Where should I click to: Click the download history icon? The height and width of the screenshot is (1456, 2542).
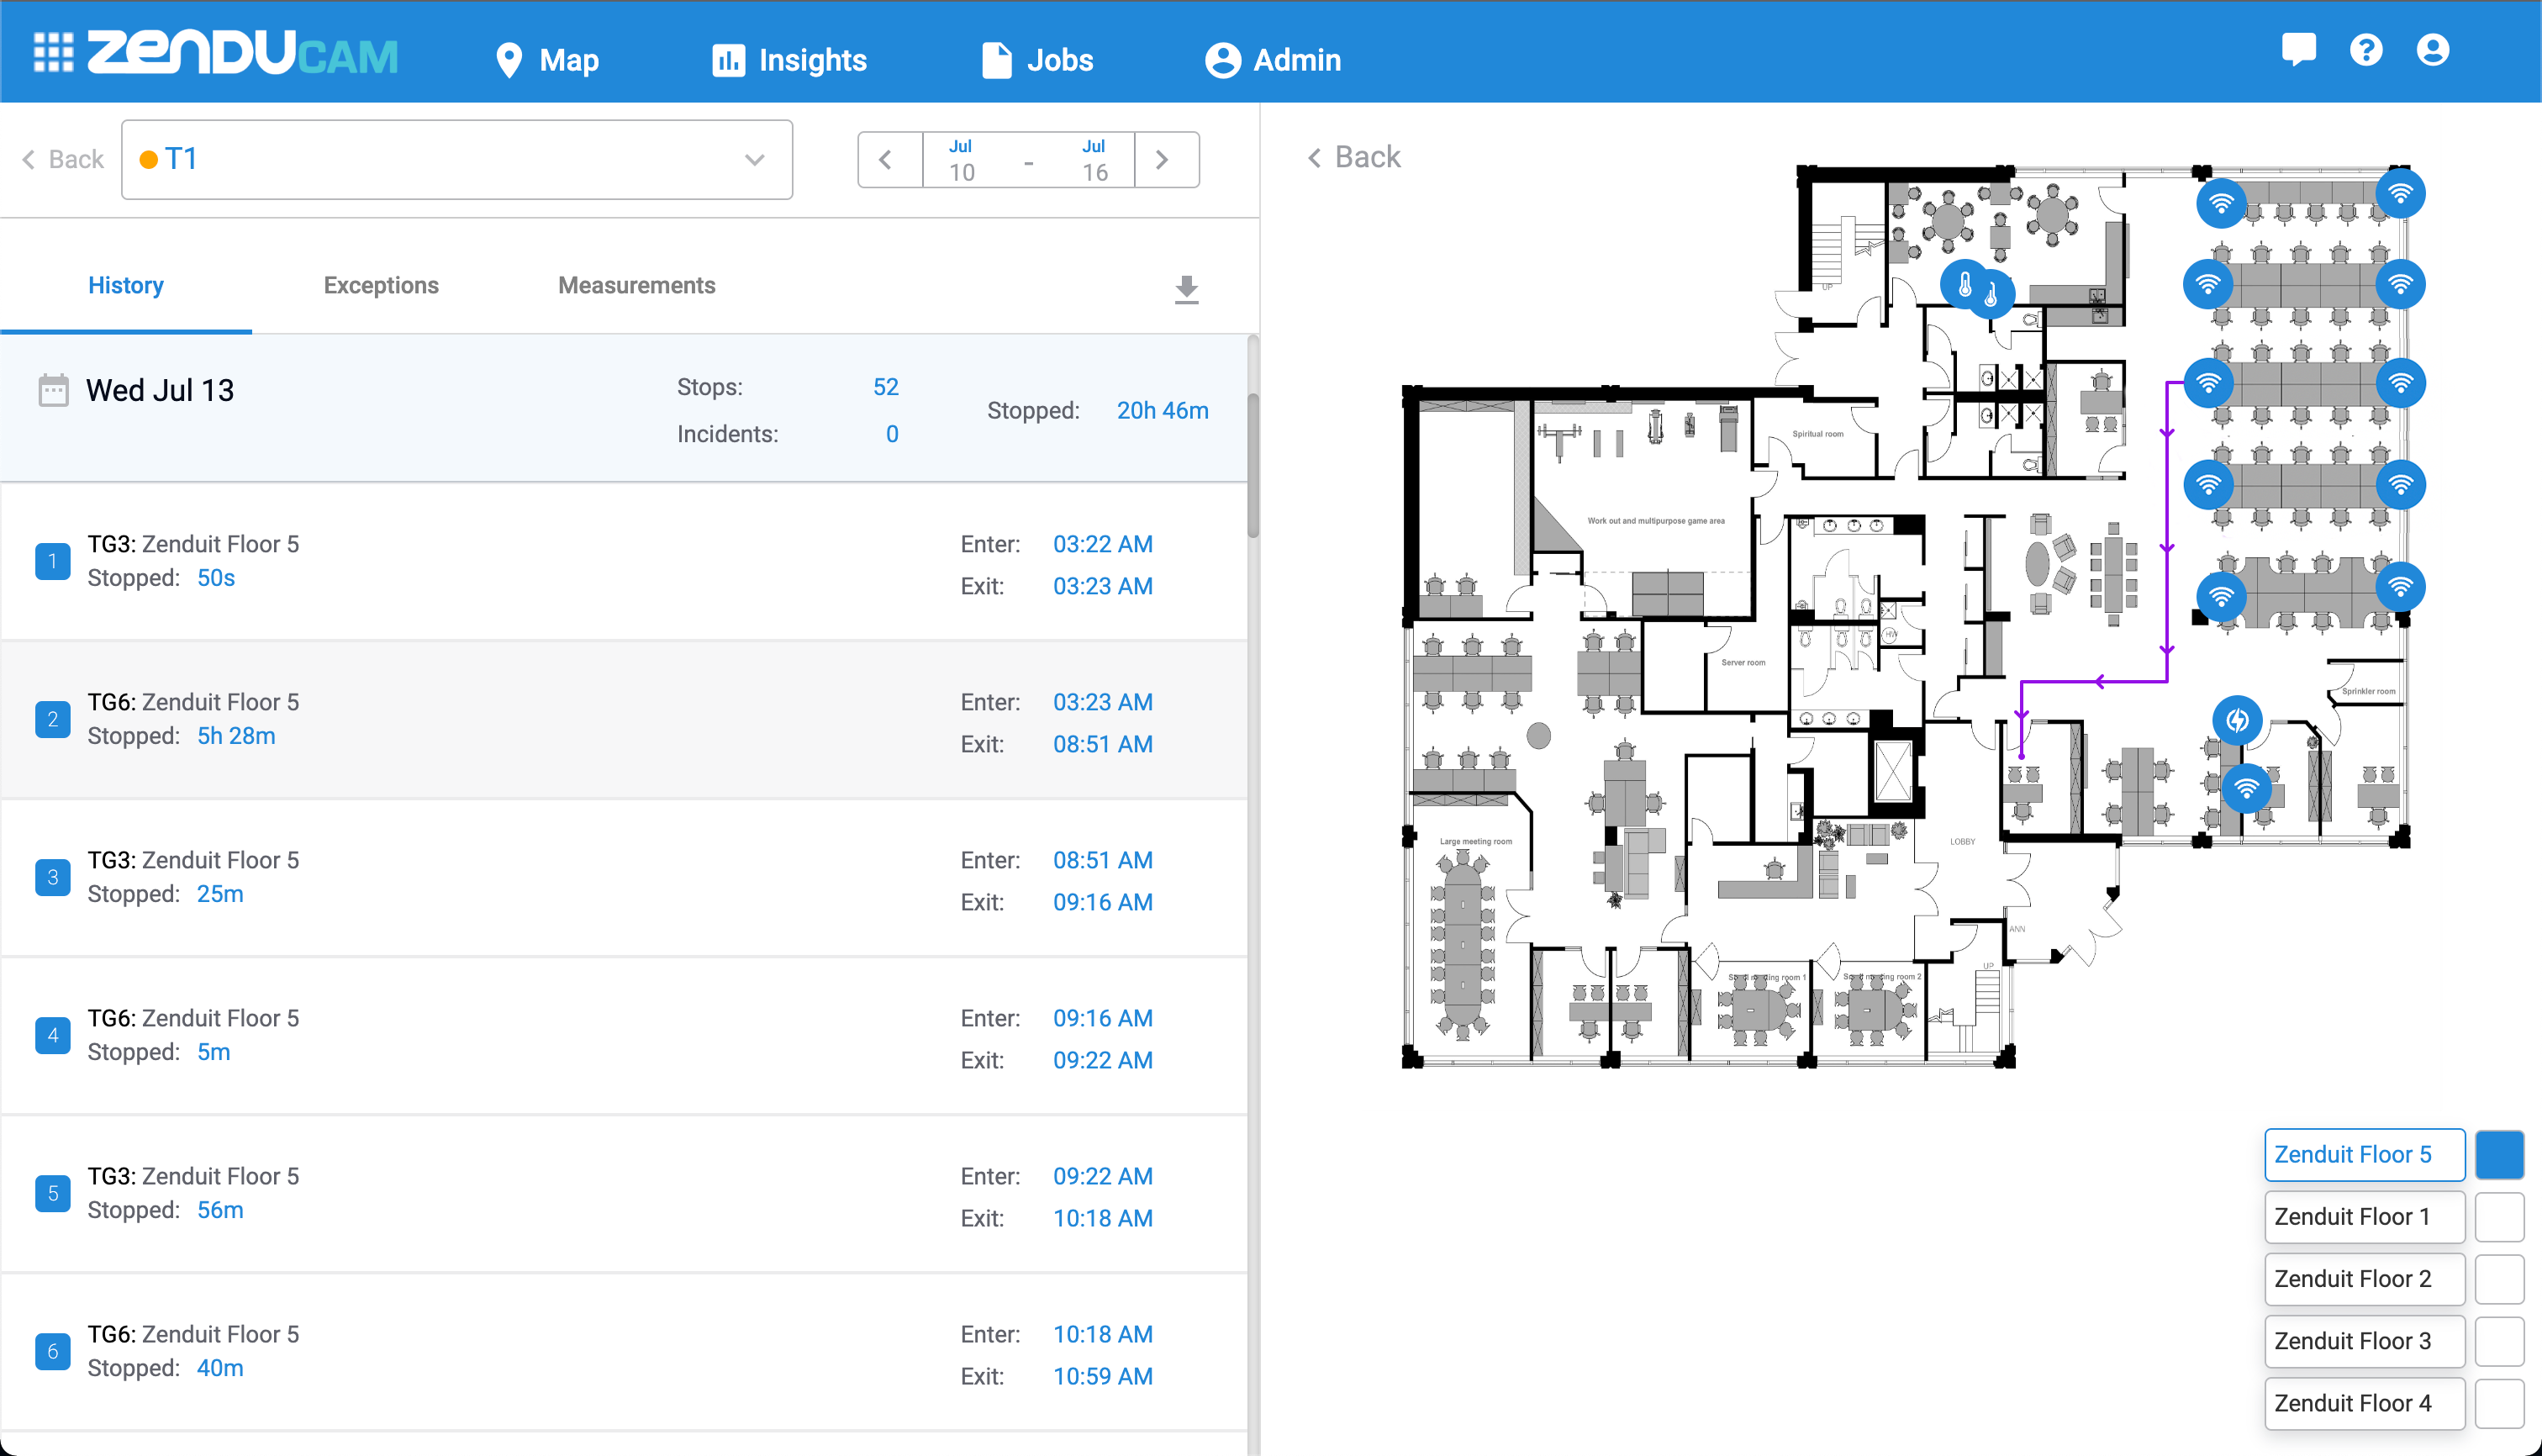(1186, 290)
